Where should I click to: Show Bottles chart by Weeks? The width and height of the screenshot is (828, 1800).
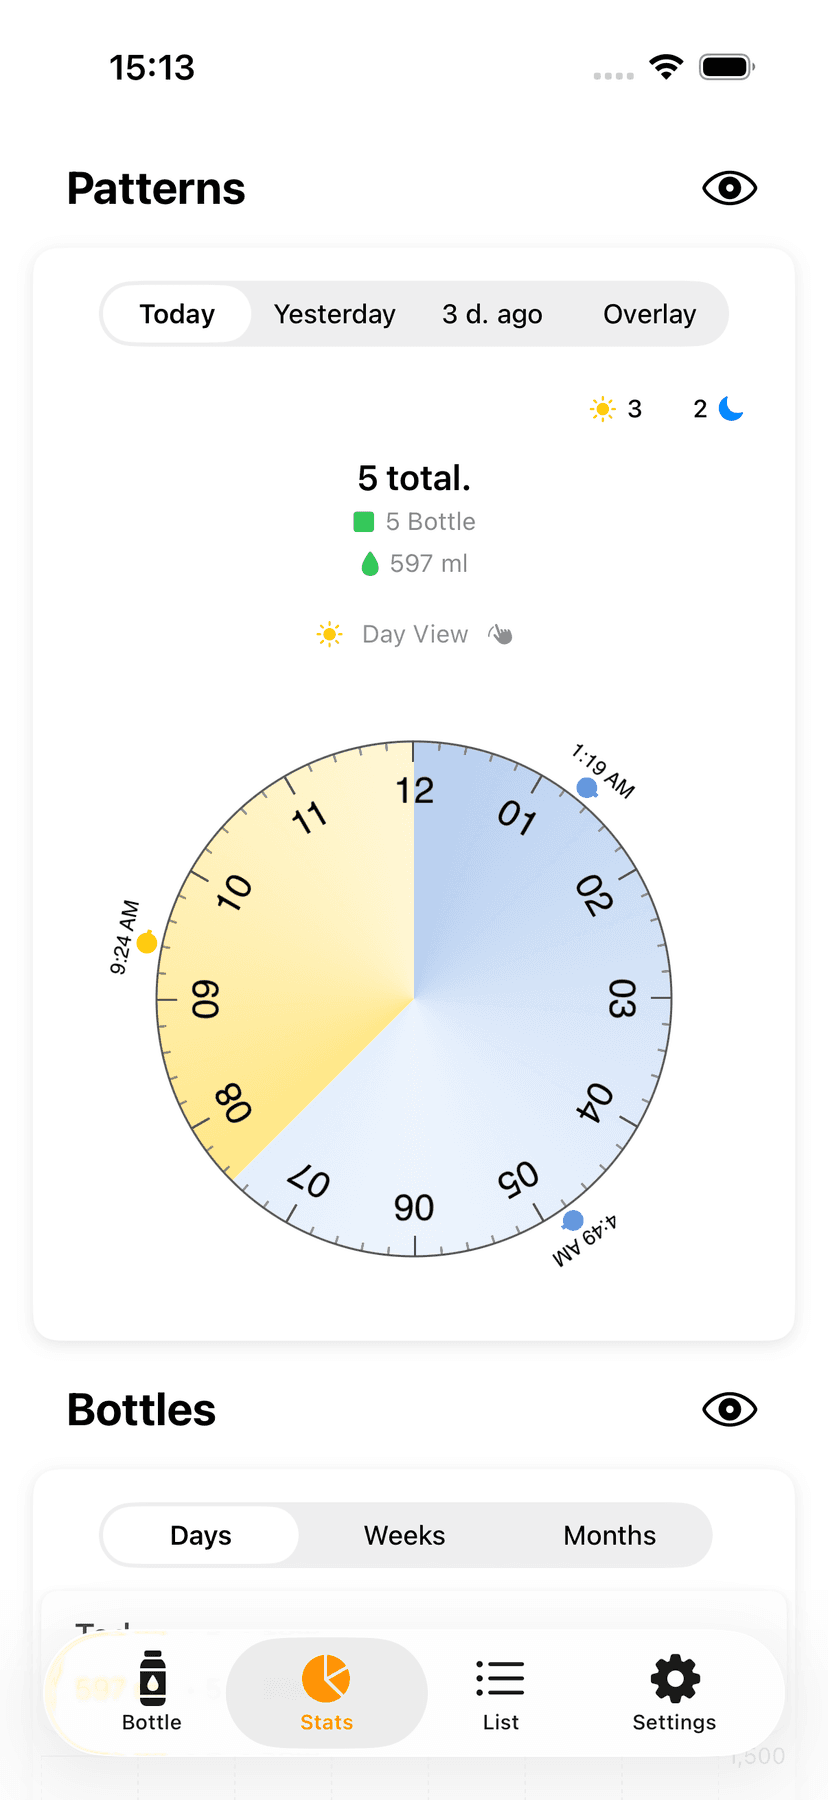pos(404,1535)
